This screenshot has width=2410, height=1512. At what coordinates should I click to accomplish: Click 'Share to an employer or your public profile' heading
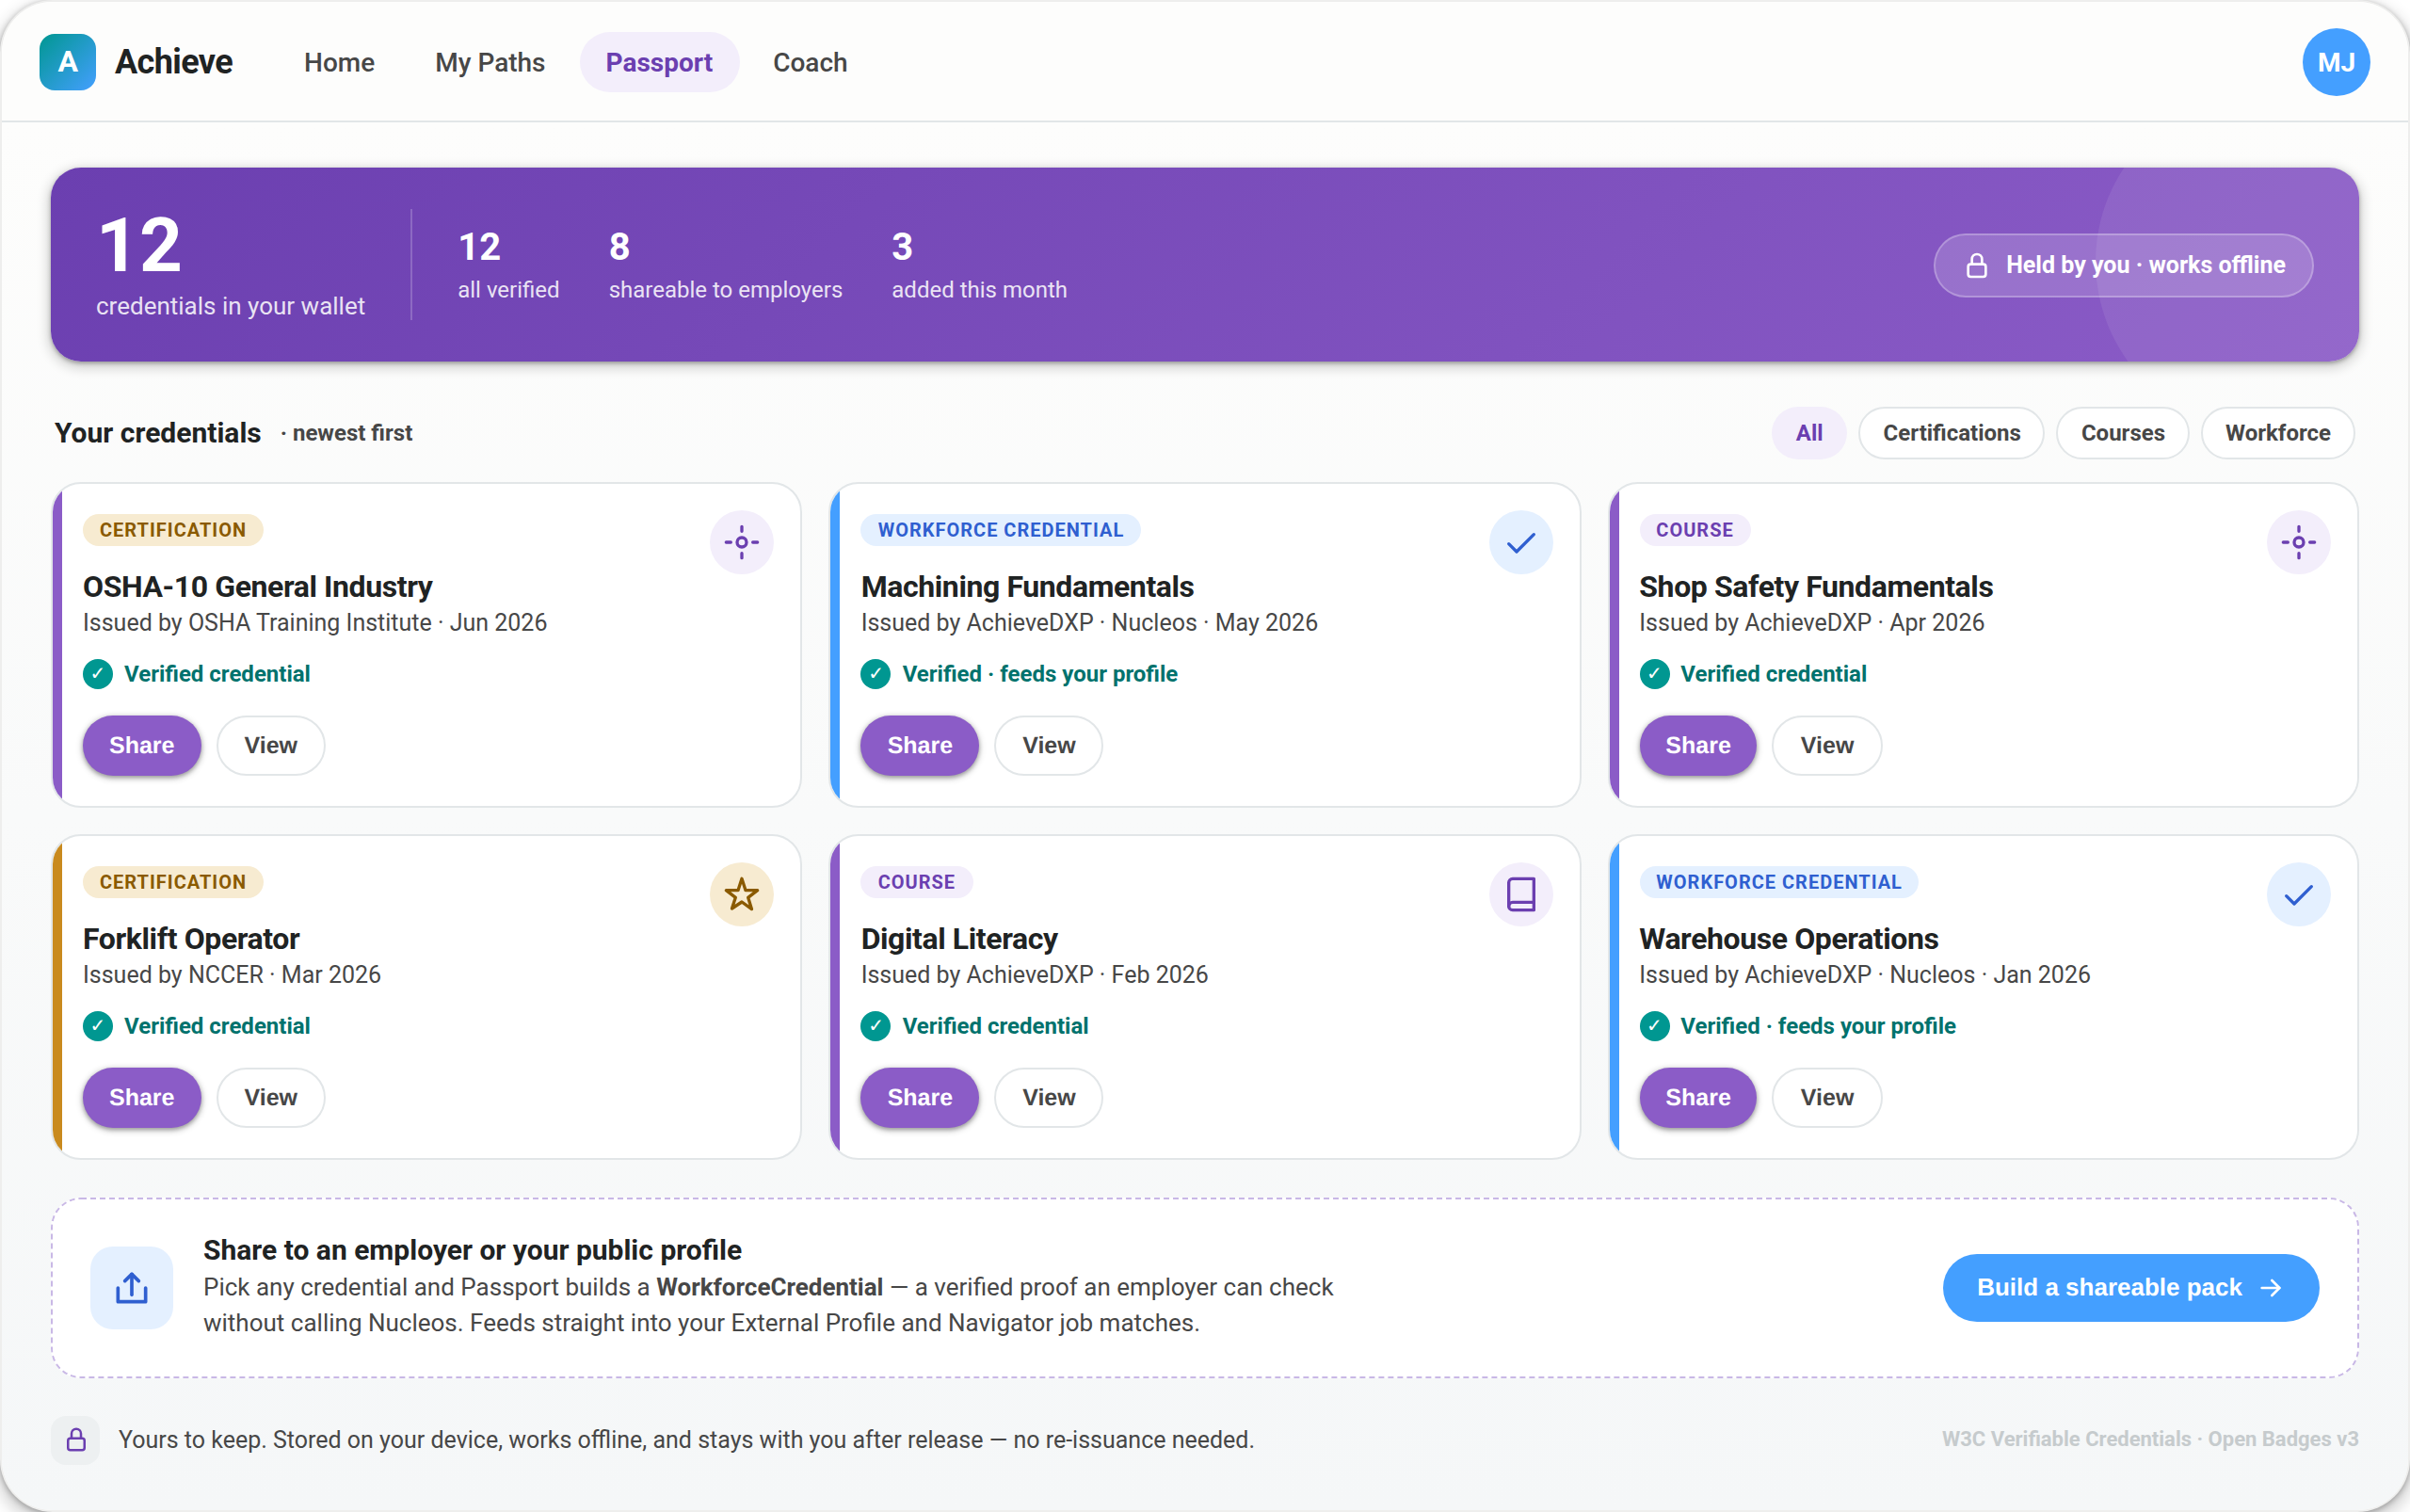click(472, 1250)
